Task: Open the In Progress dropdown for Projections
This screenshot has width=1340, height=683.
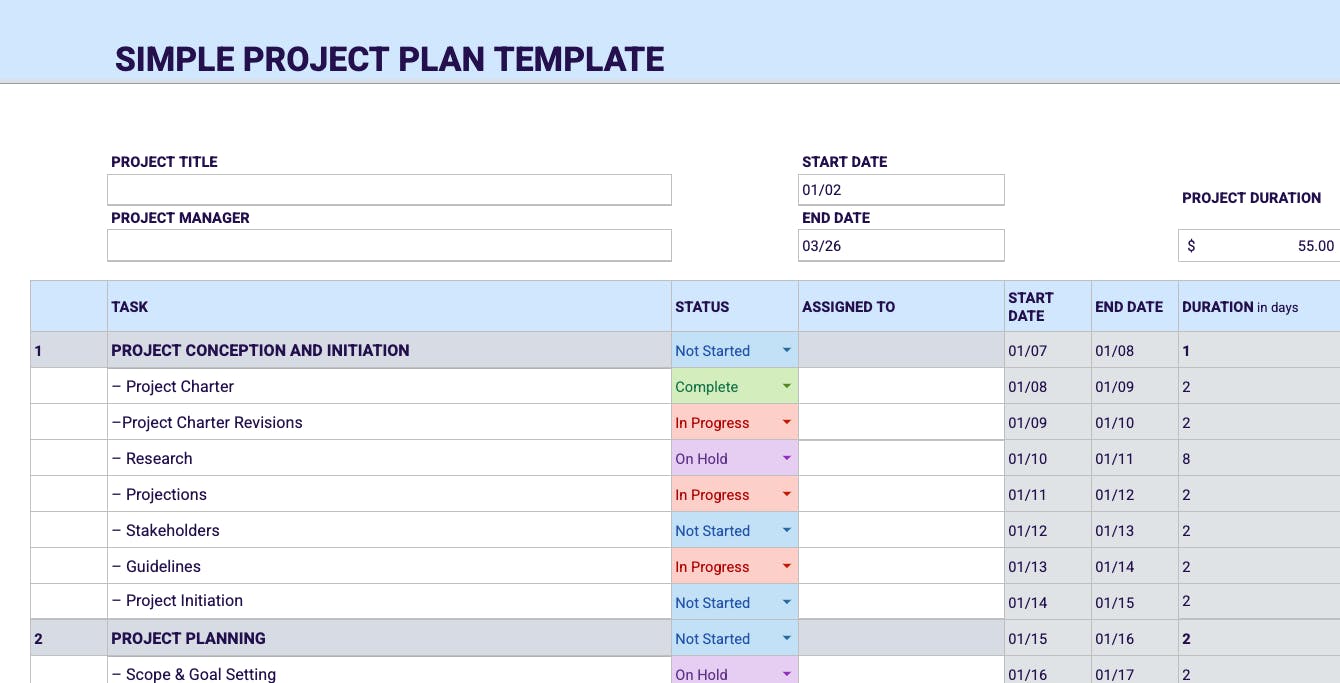Action: click(x=786, y=494)
